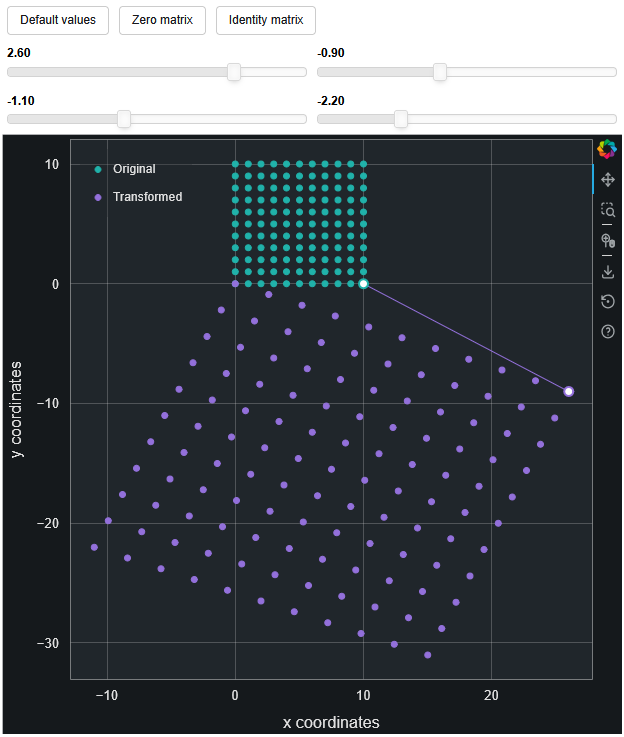Enable the Wheel Zoom tool
Image resolution: width=624 pixels, height=737 pixels.
[607, 241]
